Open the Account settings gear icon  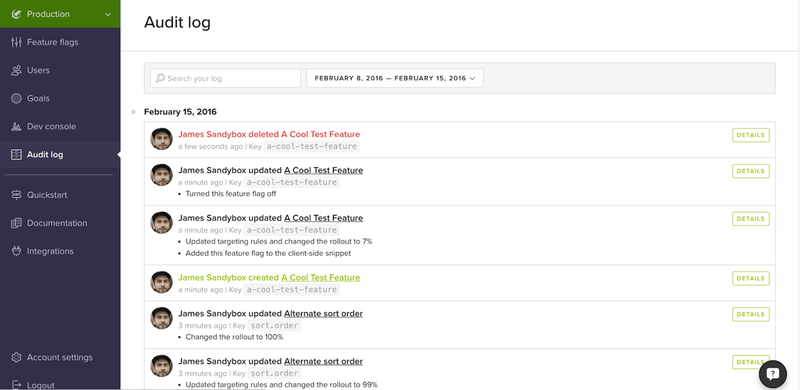tap(16, 357)
